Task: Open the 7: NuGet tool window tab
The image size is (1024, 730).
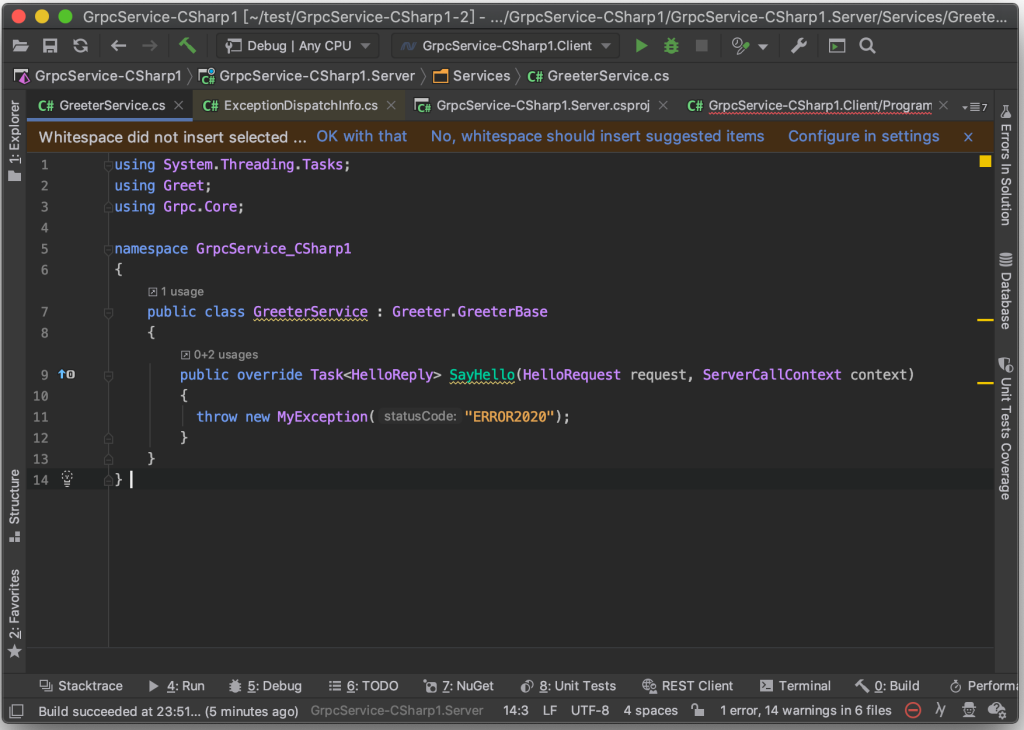Action: pyautogui.click(x=458, y=686)
